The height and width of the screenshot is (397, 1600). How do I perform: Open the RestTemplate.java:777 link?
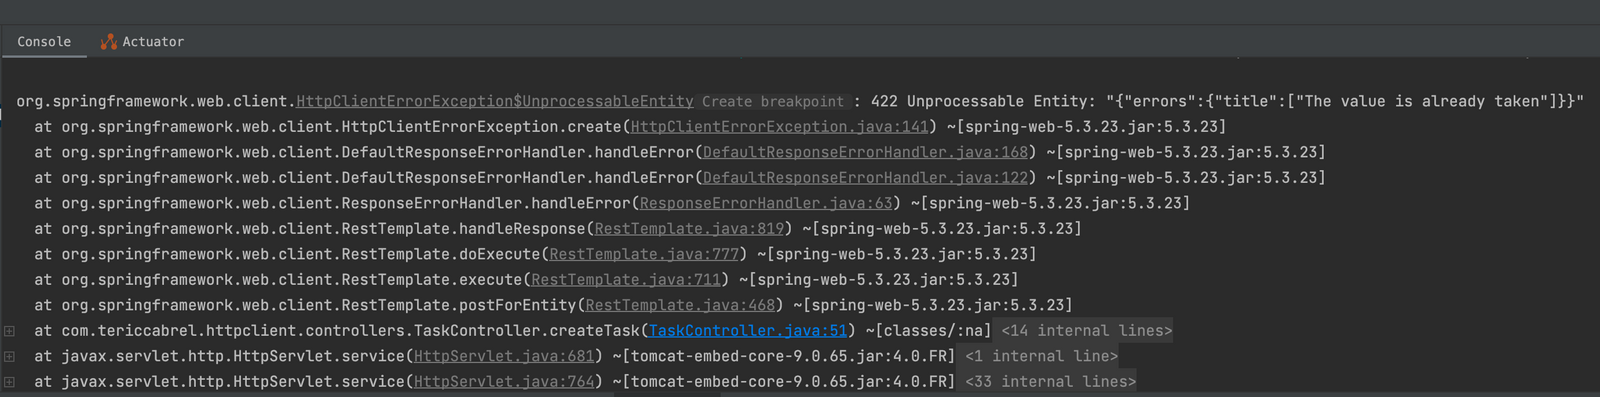644,255
